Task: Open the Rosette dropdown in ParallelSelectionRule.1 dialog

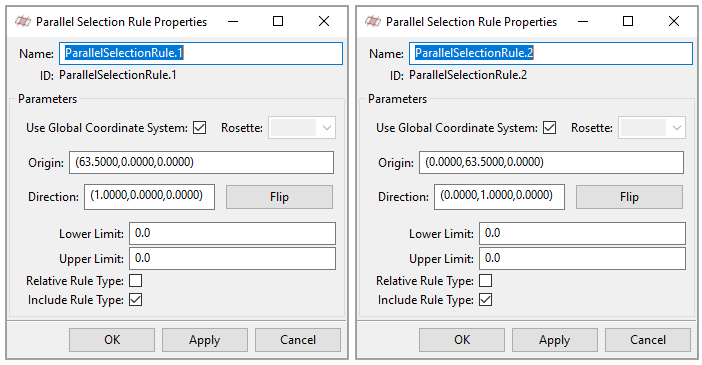Action: coord(302,128)
